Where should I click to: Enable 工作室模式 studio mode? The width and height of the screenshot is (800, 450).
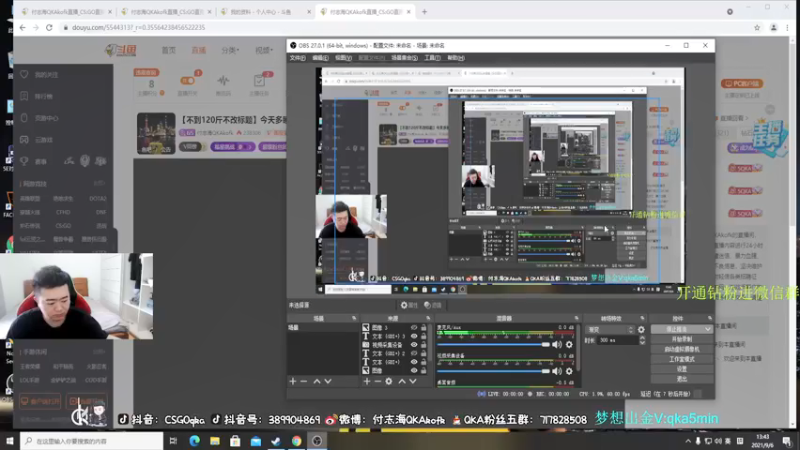[x=682, y=359]
